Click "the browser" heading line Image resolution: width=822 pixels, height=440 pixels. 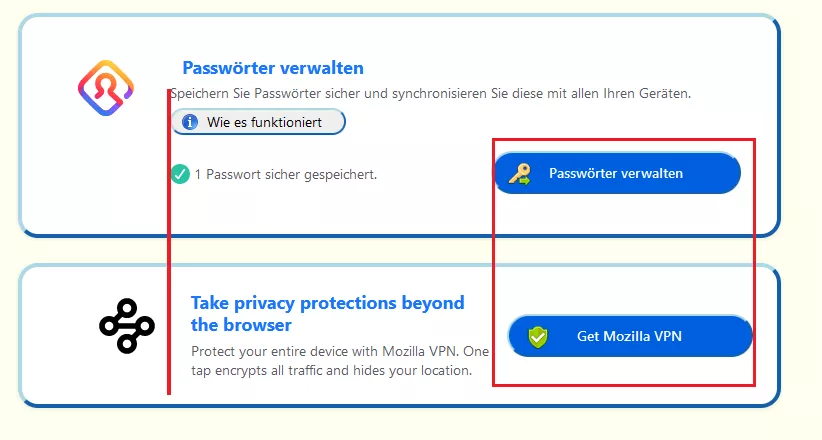click(x=241, y=325)
